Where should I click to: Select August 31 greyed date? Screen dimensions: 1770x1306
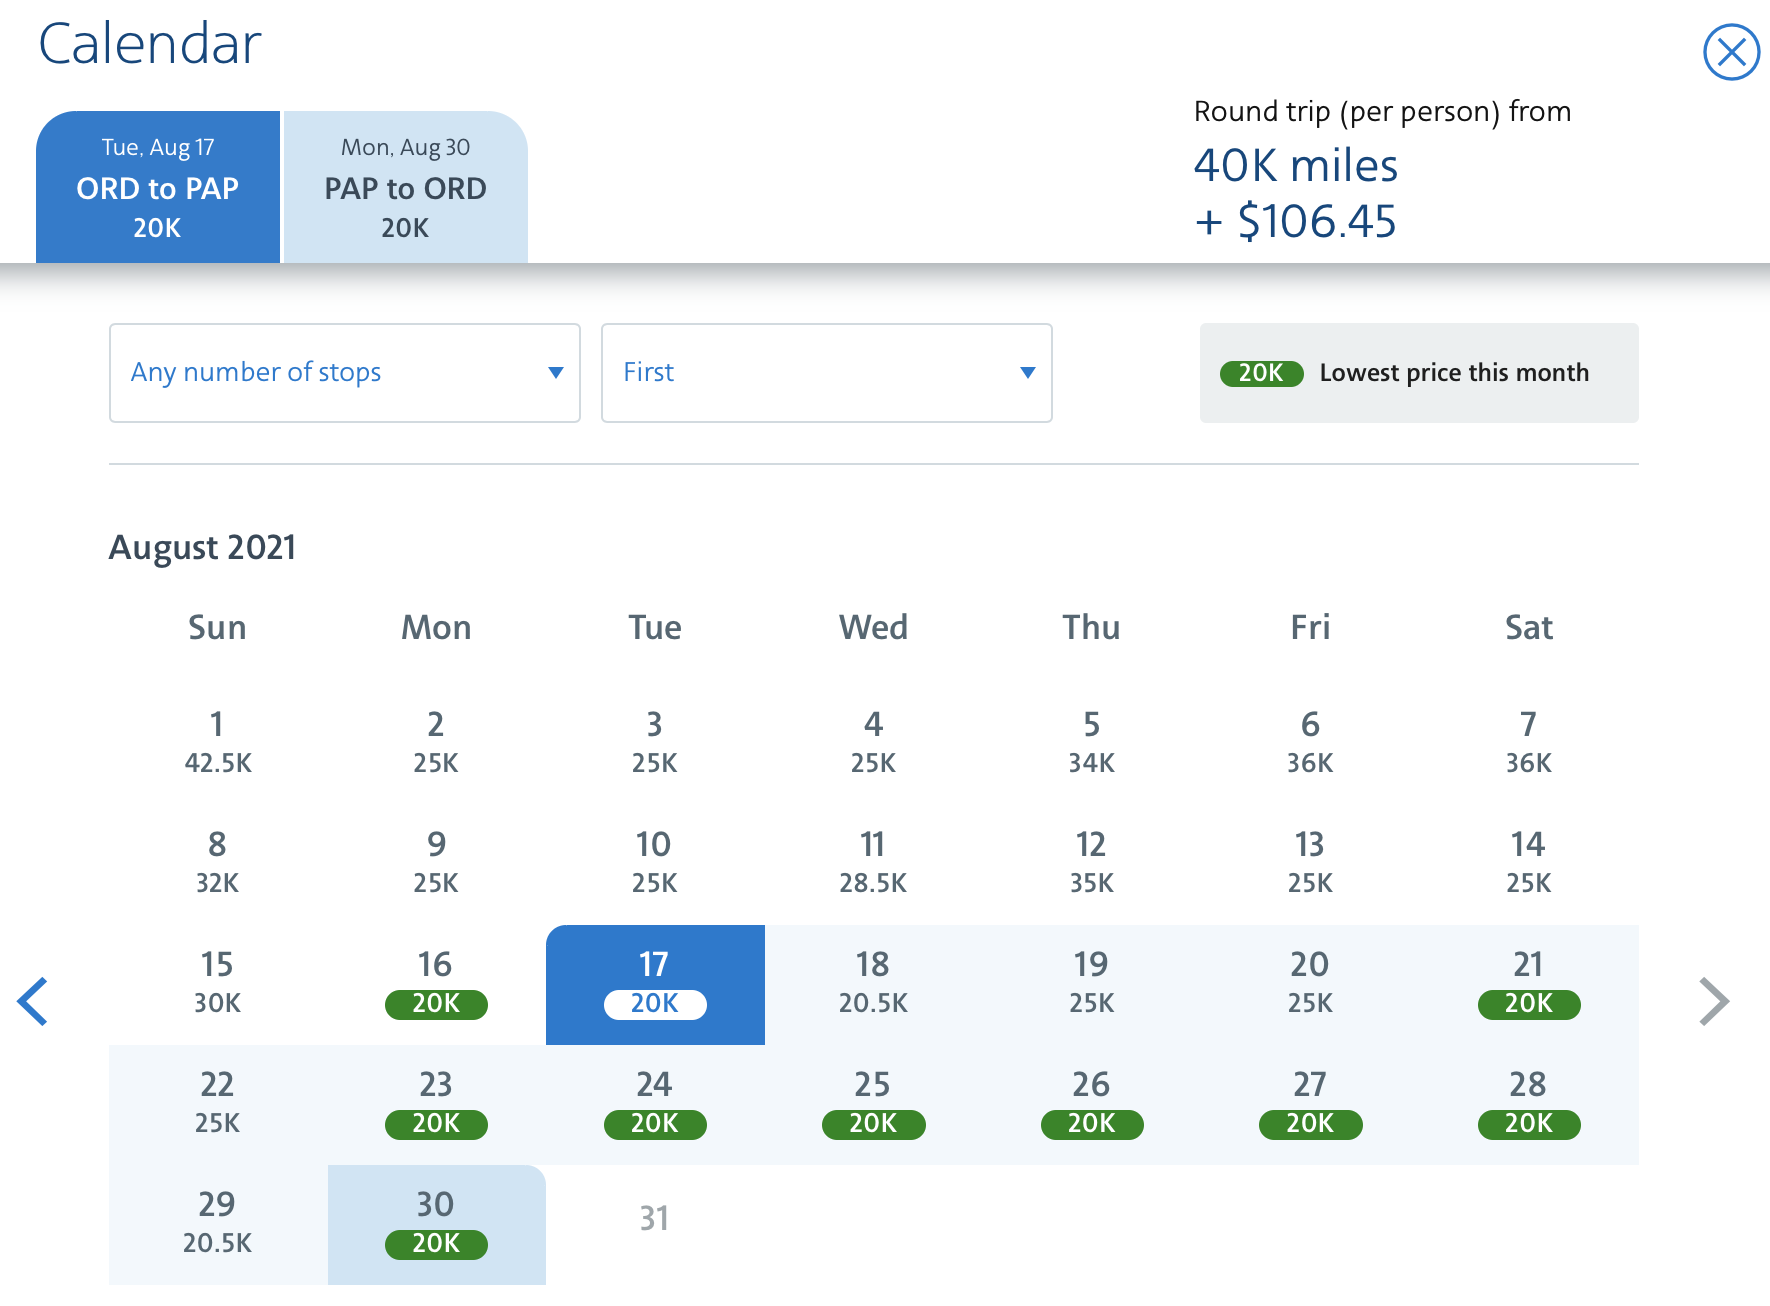654,1218
